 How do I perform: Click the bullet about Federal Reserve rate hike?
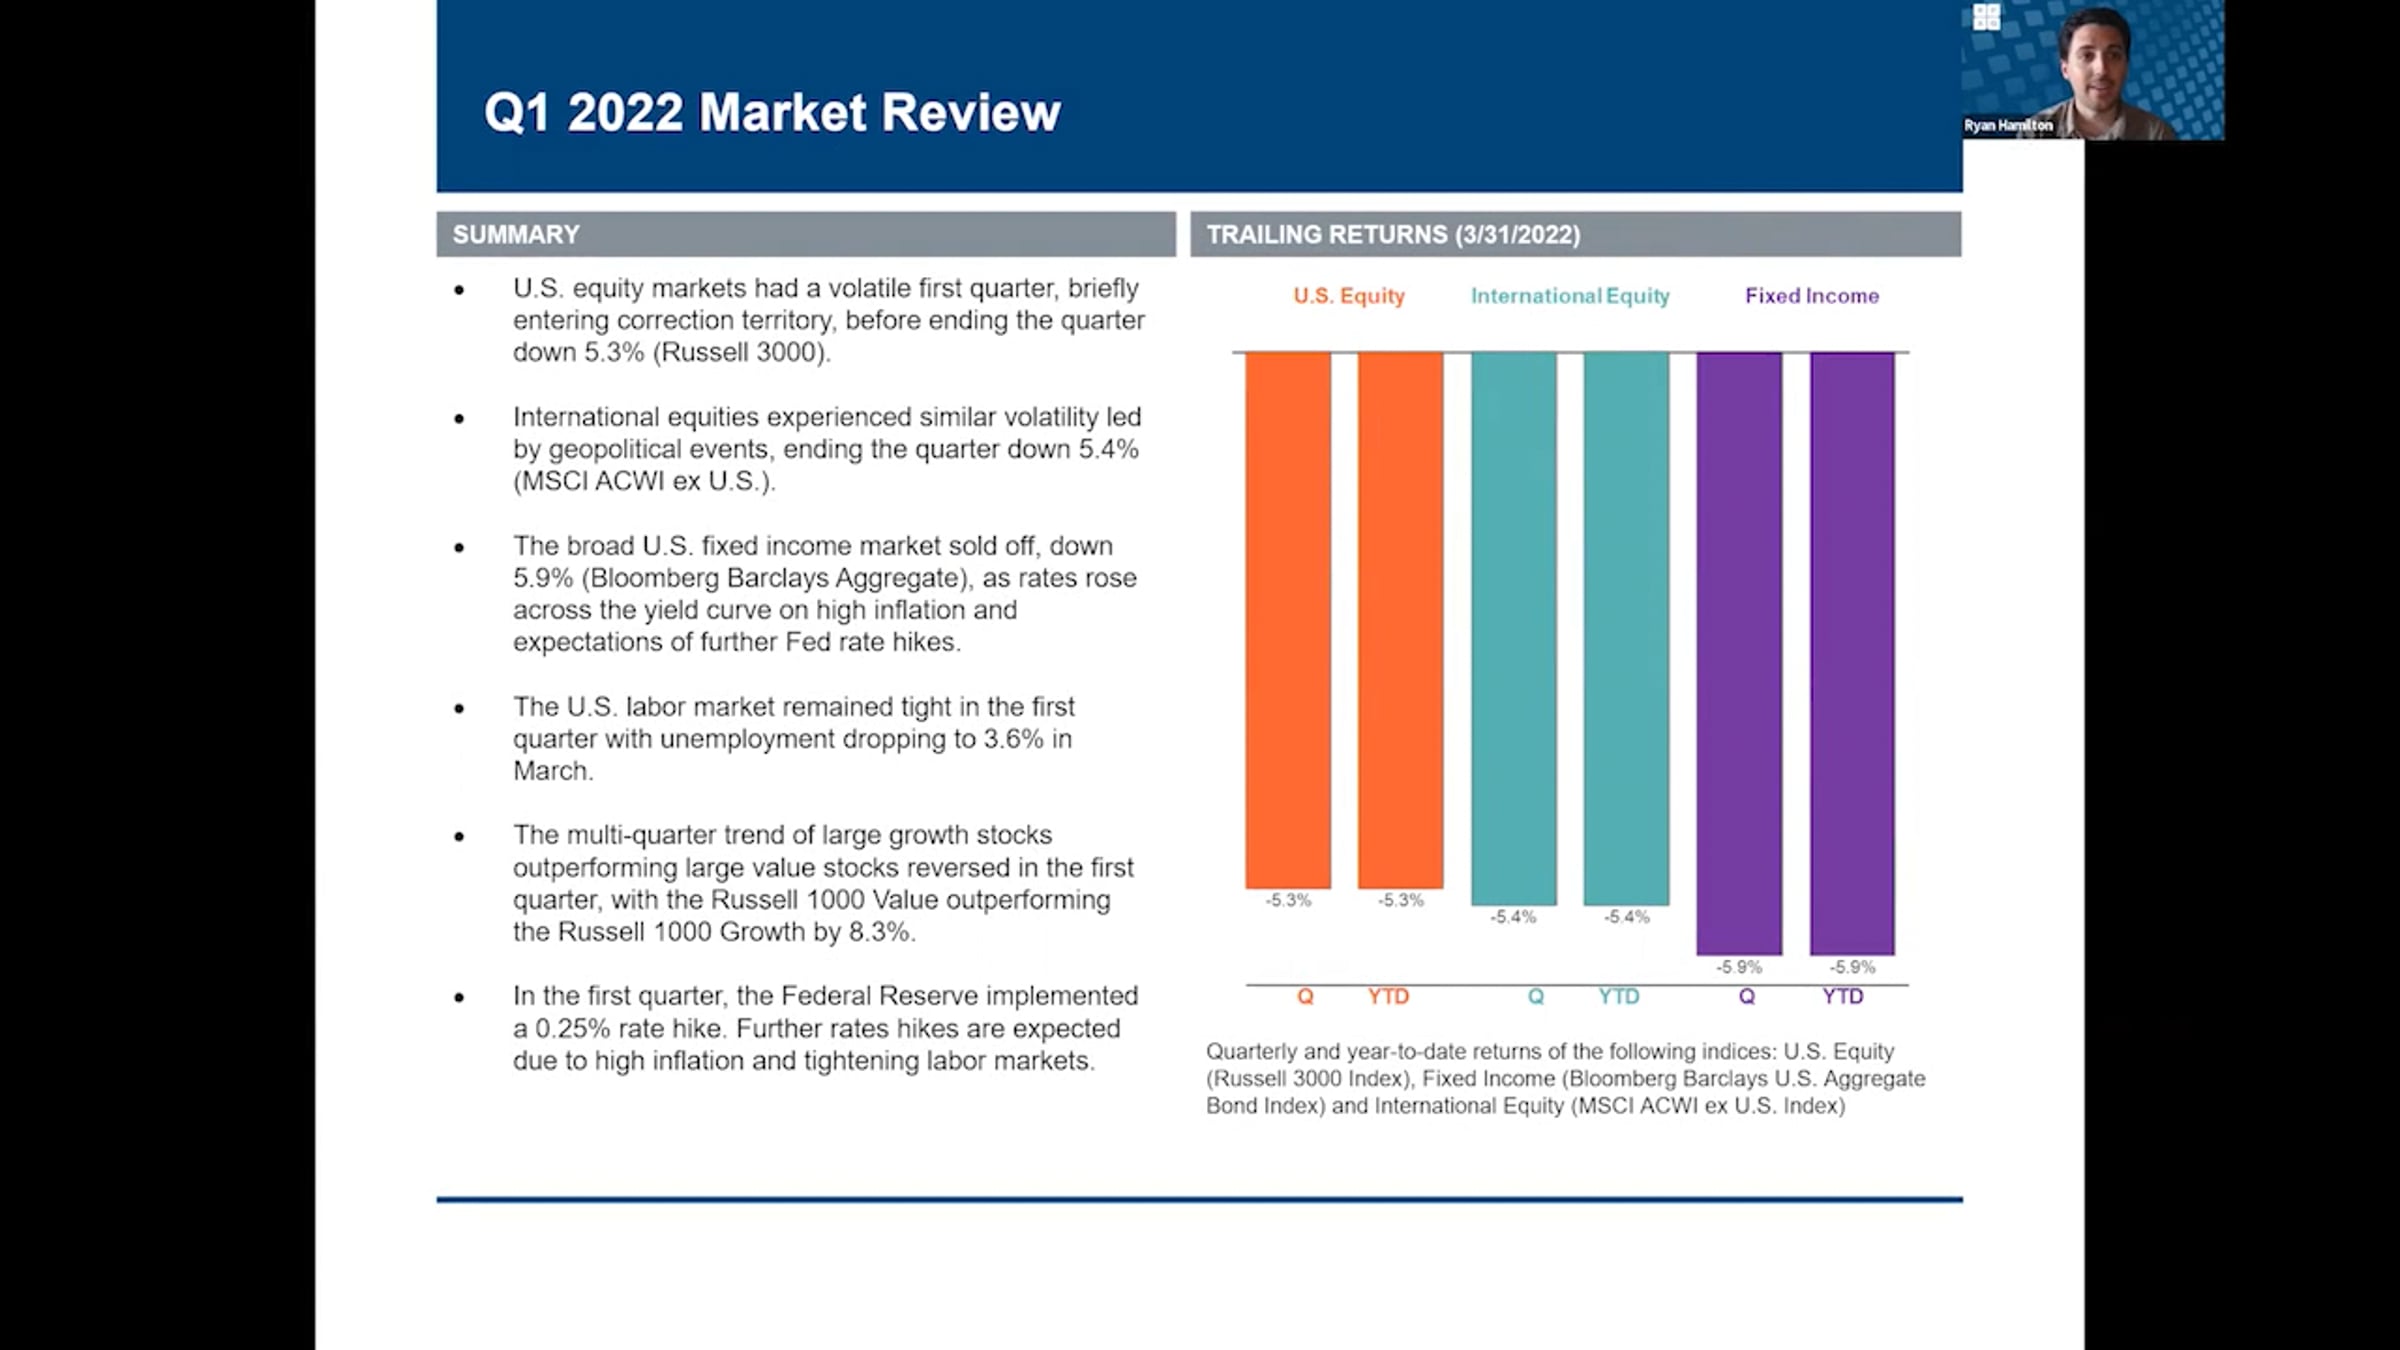(x=825, y=1028)
